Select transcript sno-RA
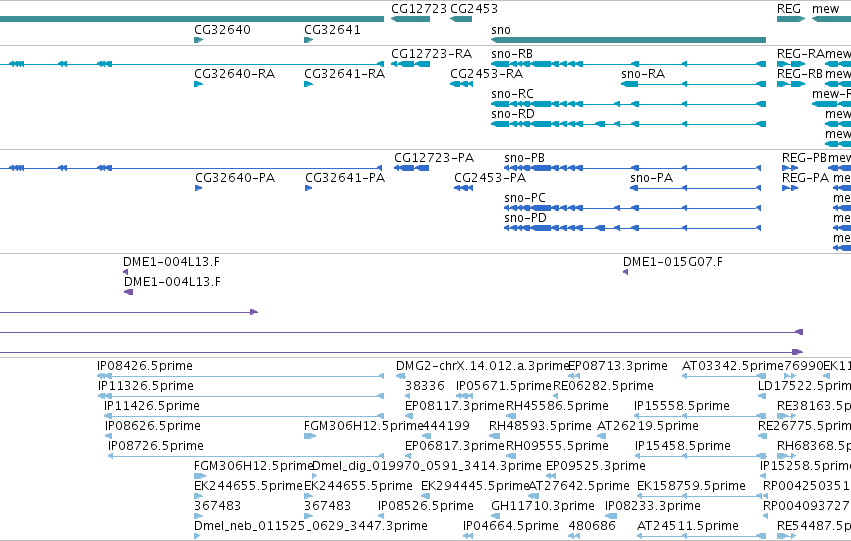The height and width of the screenshot is (541, 851). click(x=693, y=84)
